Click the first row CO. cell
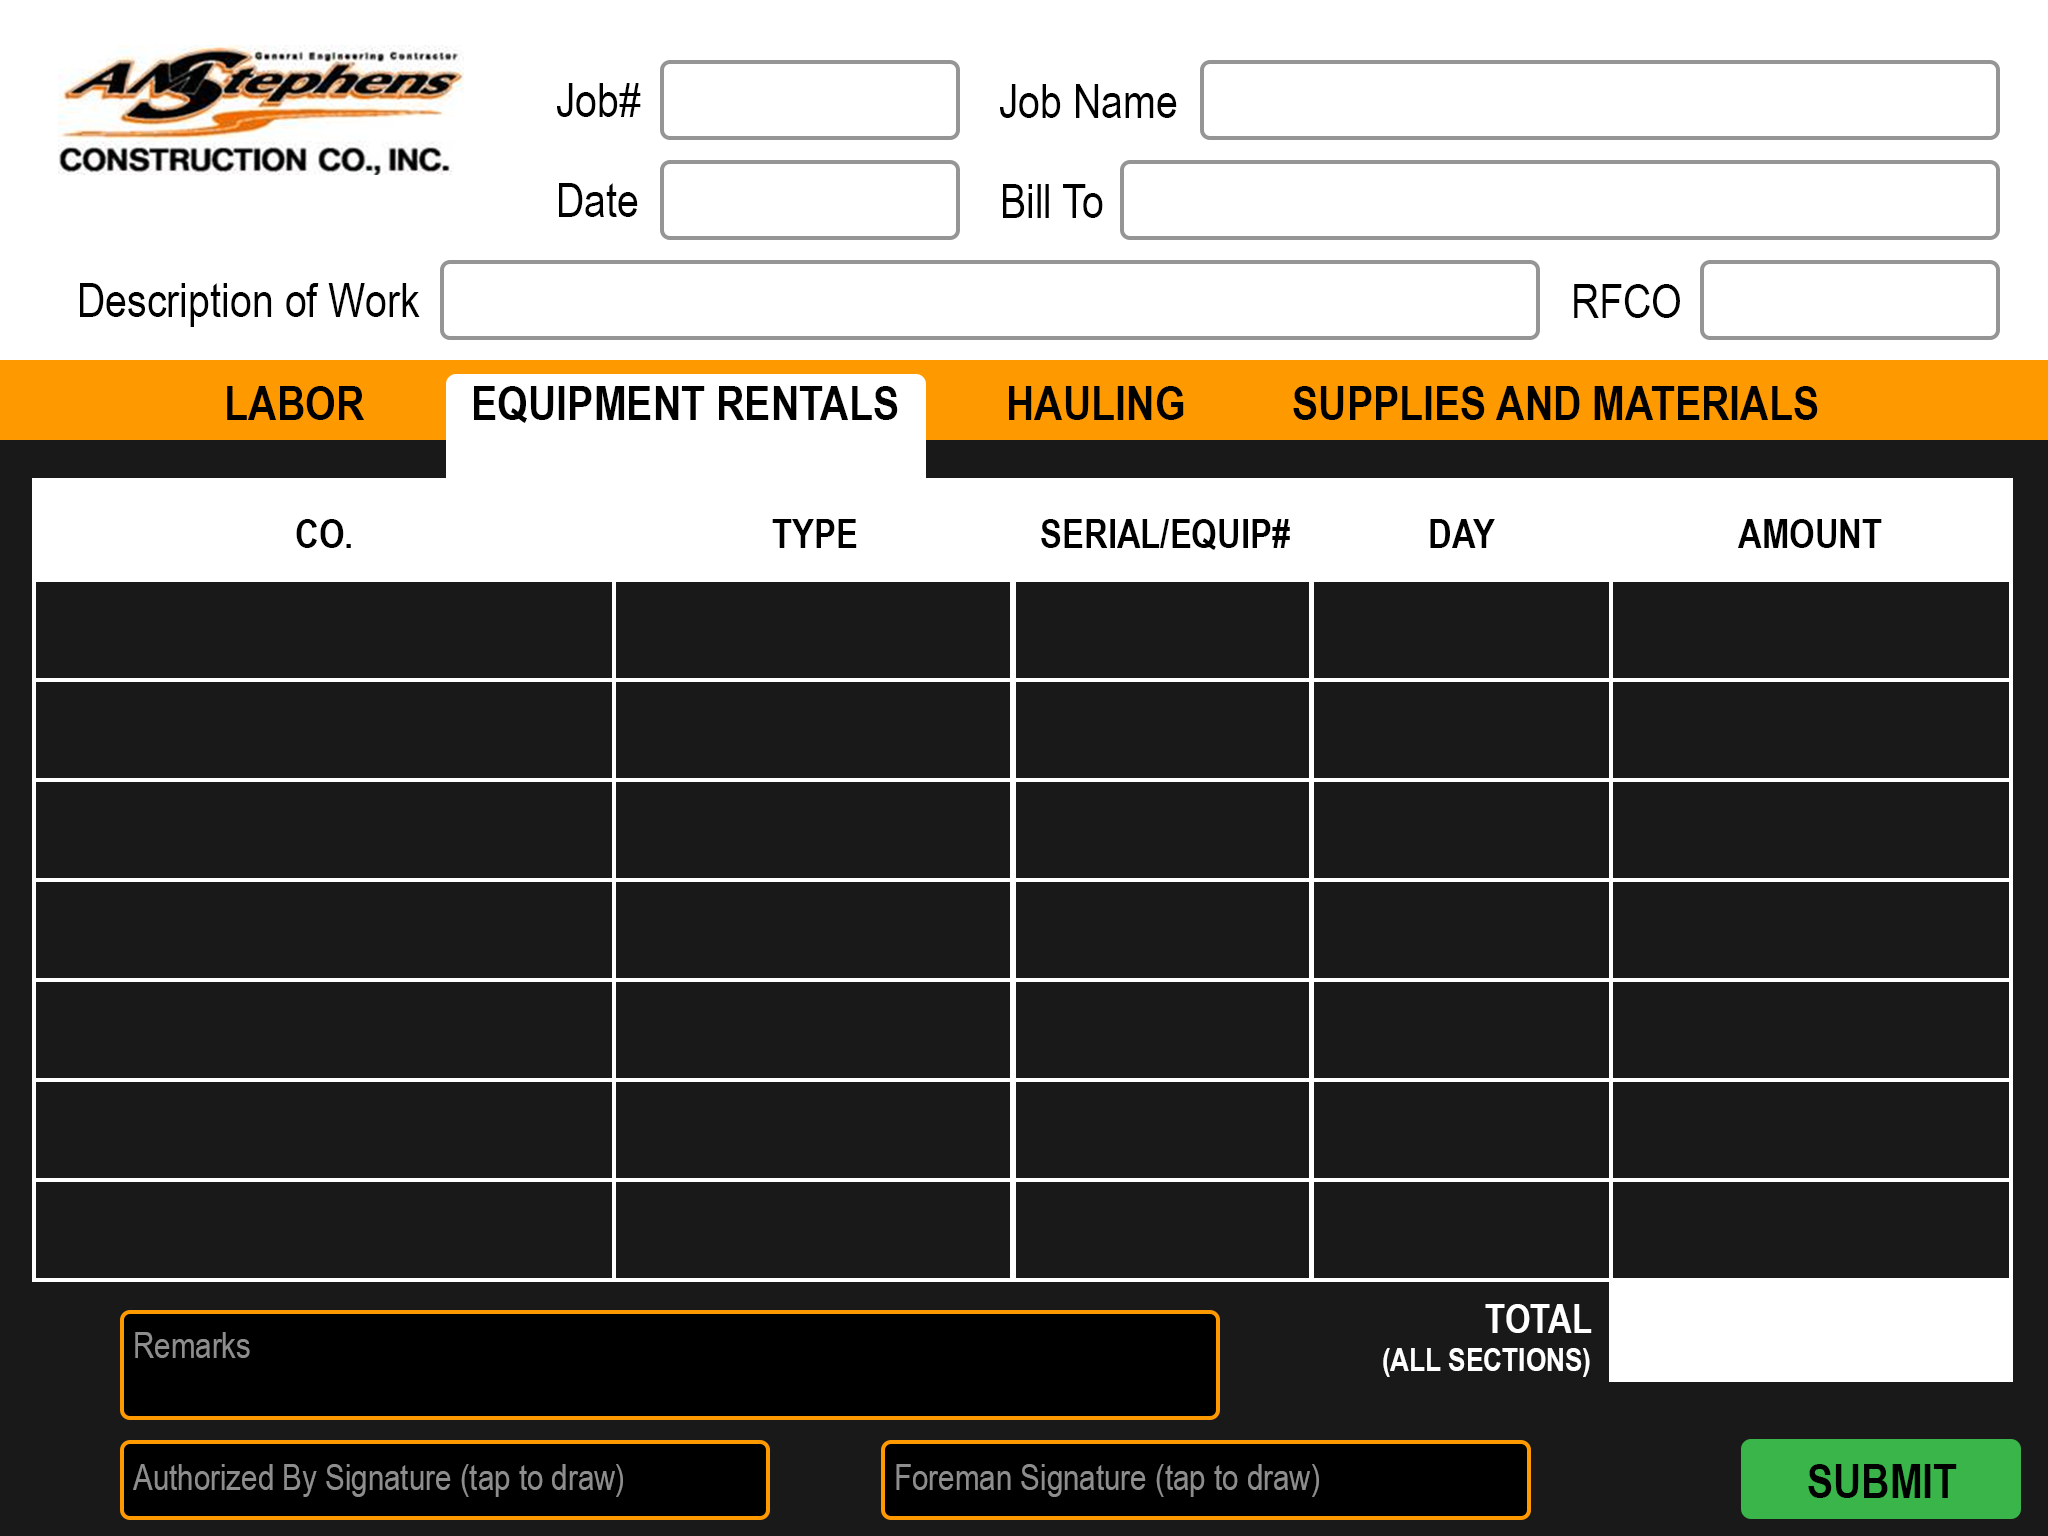The image size is (2048, 1536). point(322,628)
